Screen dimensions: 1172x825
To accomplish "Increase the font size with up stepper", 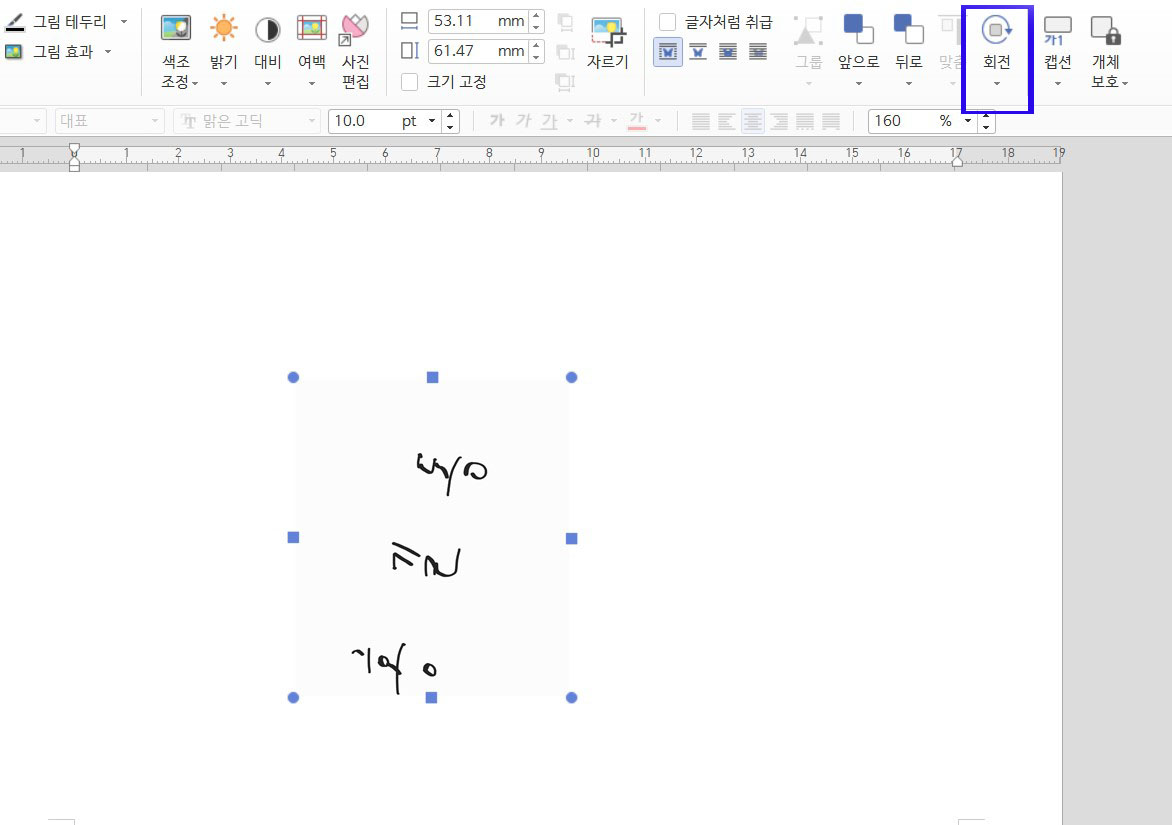I will (450, 115).
